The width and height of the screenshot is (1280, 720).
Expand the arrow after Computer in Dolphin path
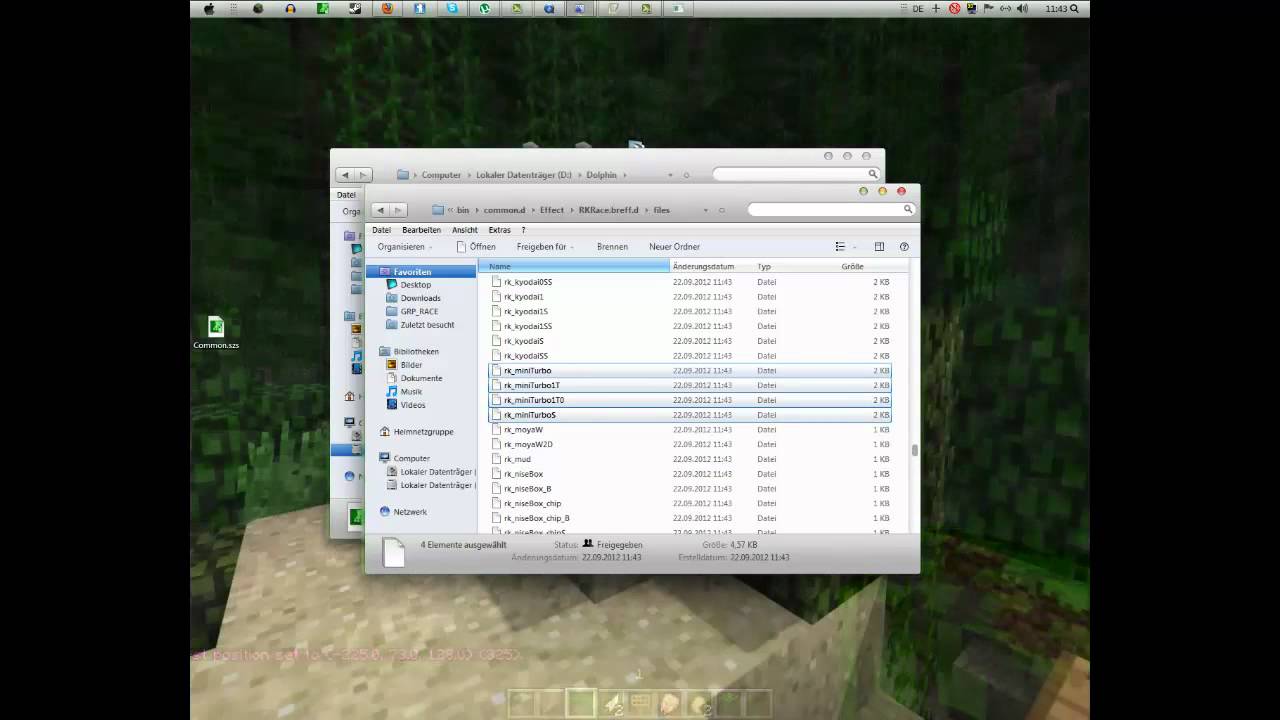[x=468, y=175]
